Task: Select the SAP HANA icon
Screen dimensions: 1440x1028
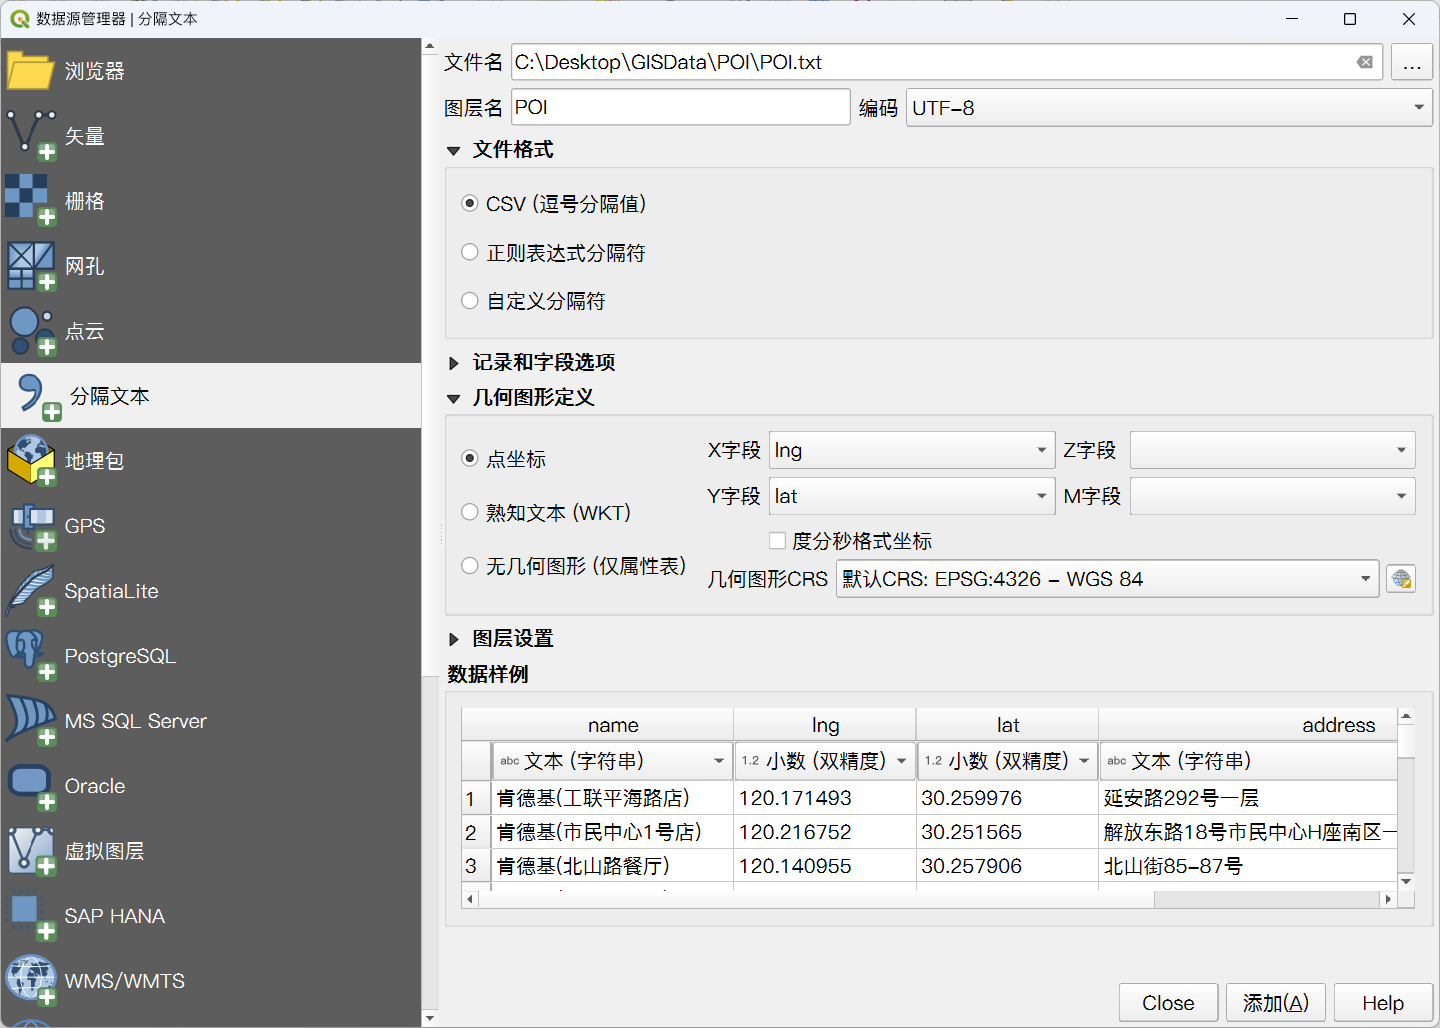Action: pos(31,916)
